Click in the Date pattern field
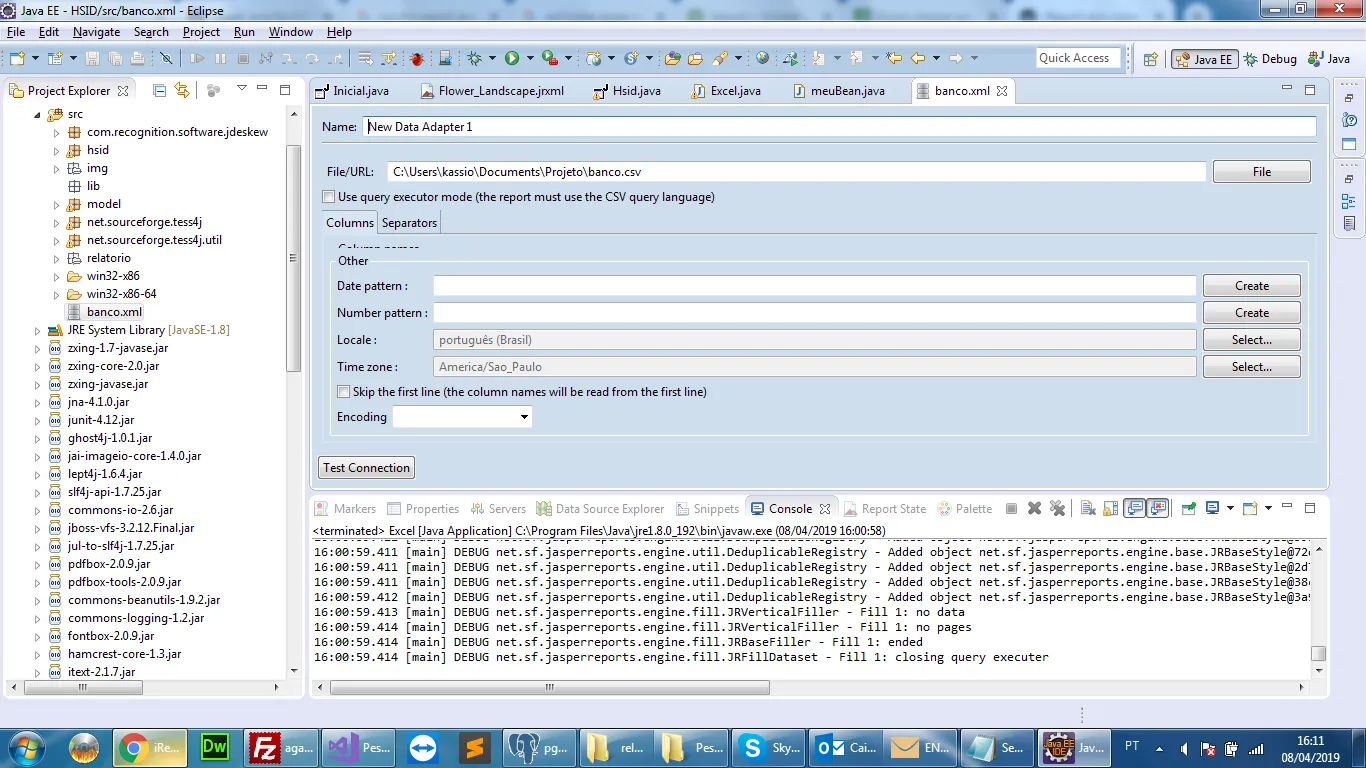The width and height of the screenshot is (1366, 768). point(814,286)
